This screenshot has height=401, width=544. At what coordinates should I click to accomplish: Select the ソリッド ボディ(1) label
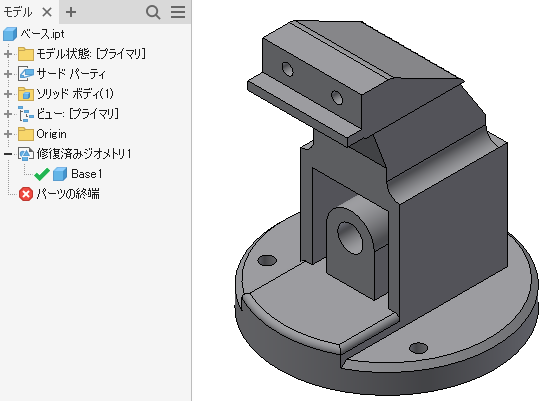(x=75, y=94)
